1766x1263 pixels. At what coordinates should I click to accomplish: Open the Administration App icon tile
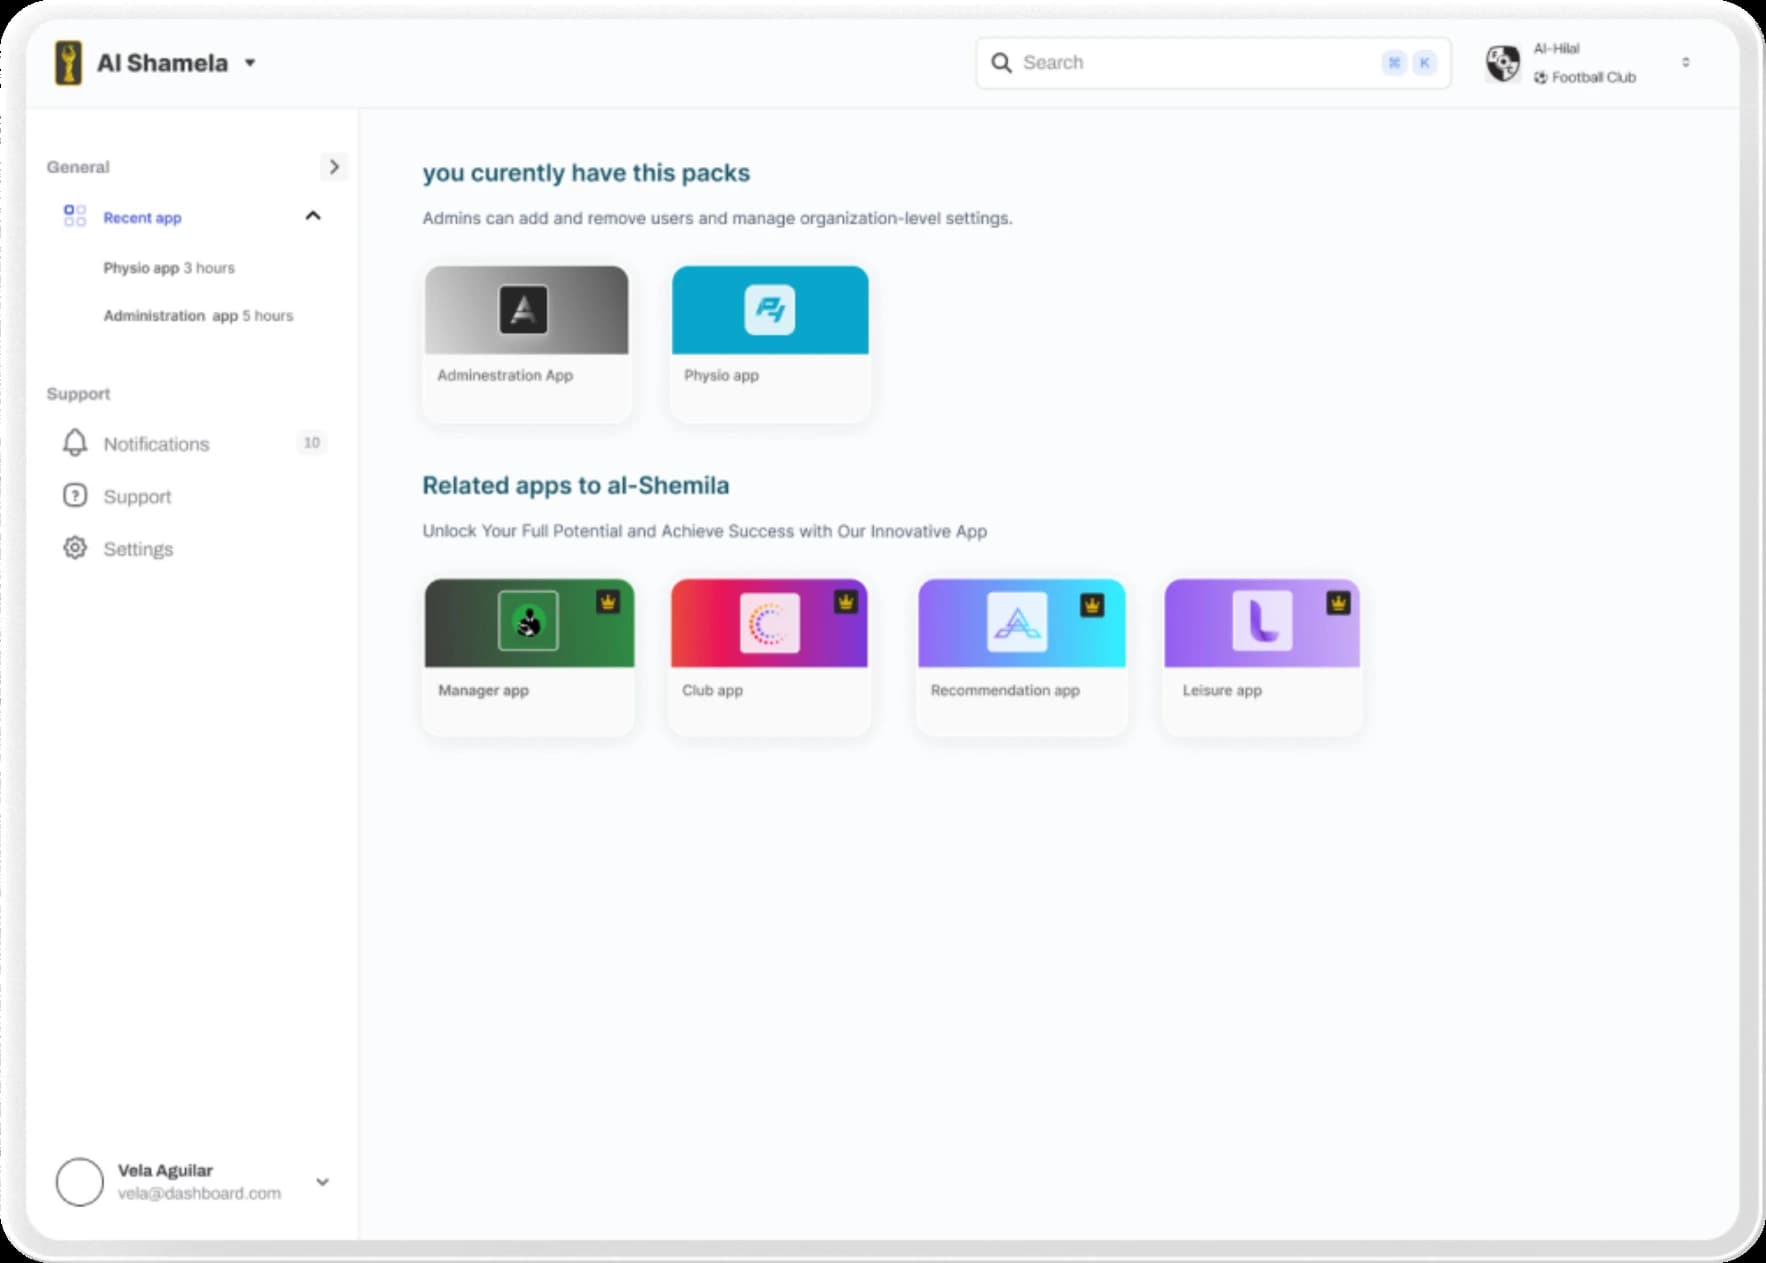point(523,310)
